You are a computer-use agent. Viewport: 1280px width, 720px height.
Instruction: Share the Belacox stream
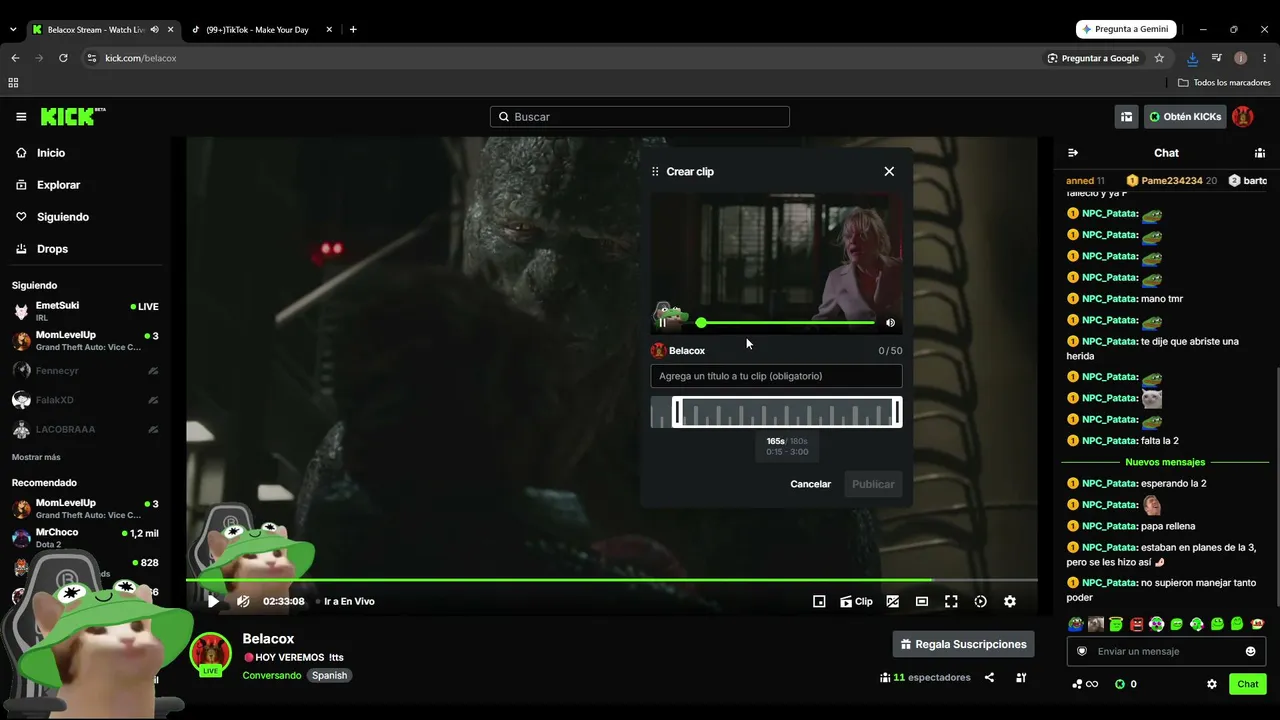(989, 677)
